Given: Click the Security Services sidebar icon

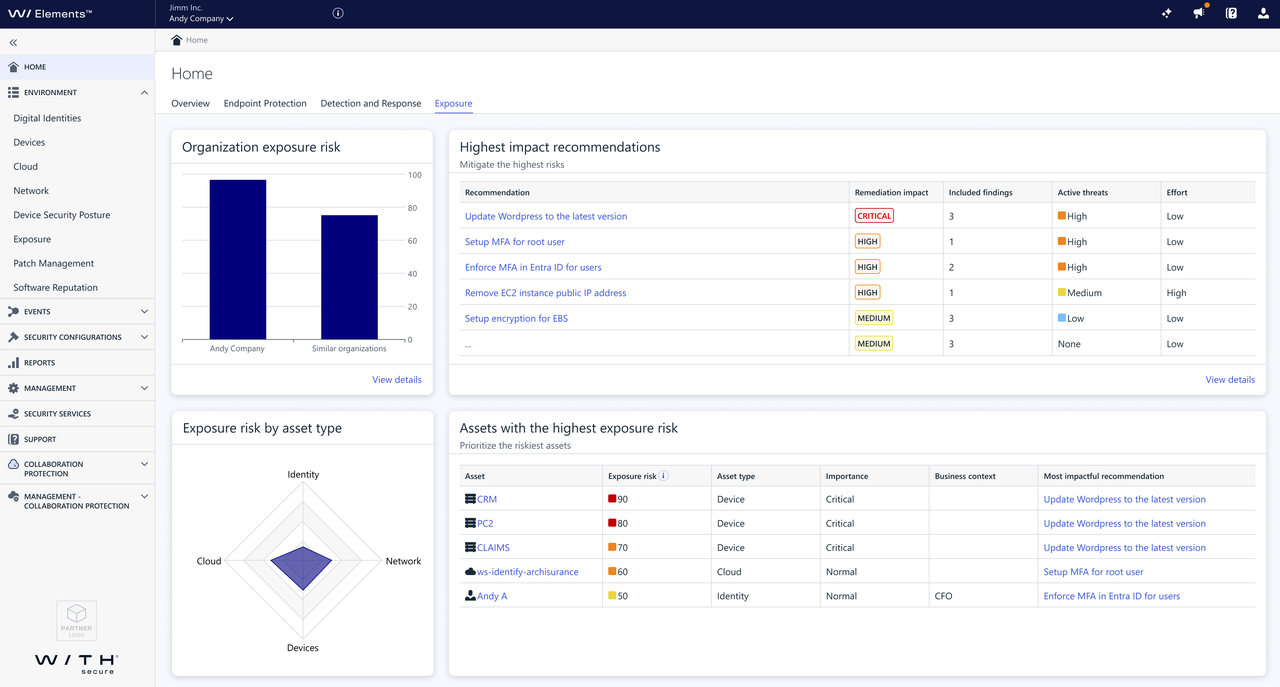Looking at the screenshot, I should [13, 413].
